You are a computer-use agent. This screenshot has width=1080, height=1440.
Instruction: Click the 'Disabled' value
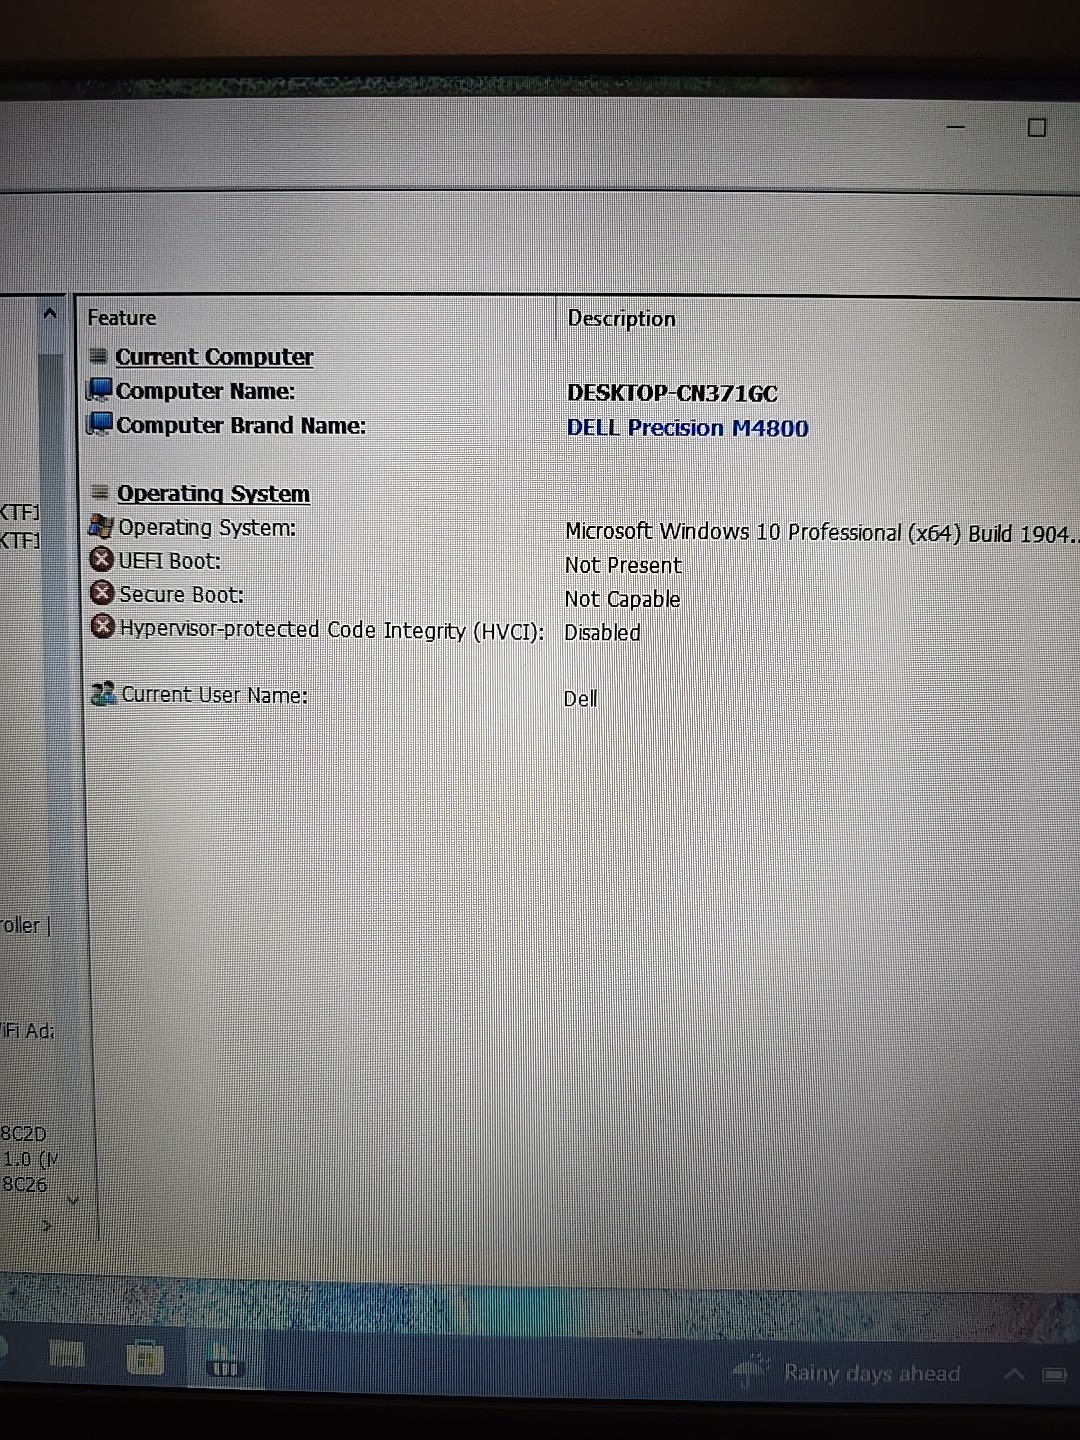tap(602, 633)
